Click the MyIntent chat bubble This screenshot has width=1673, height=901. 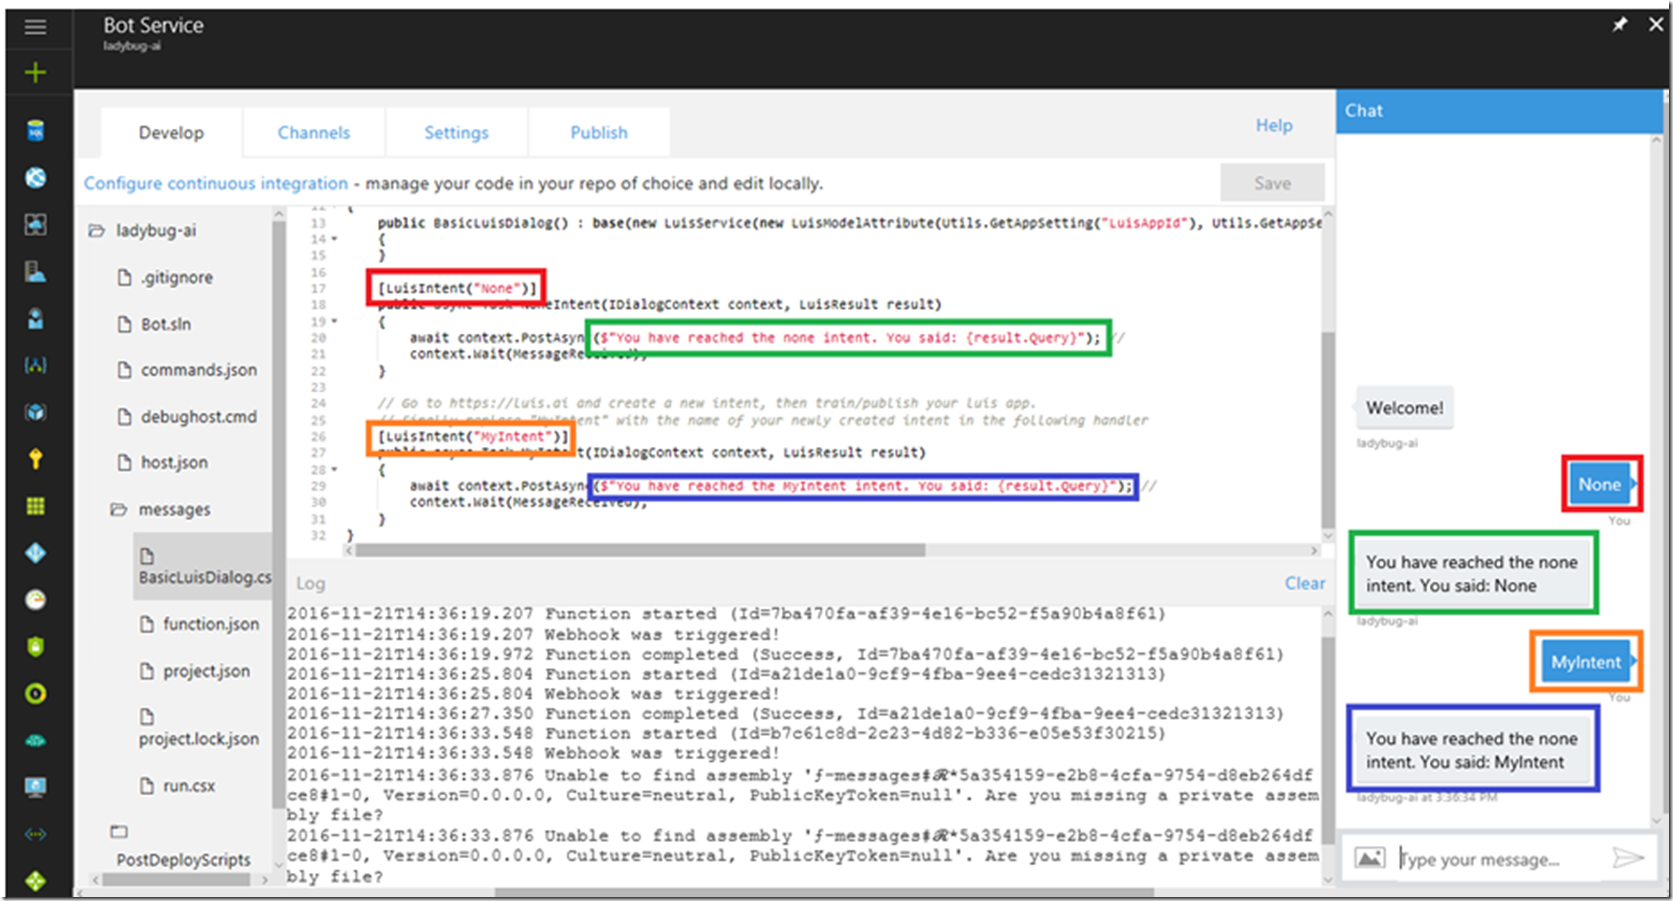point(1586,662)
